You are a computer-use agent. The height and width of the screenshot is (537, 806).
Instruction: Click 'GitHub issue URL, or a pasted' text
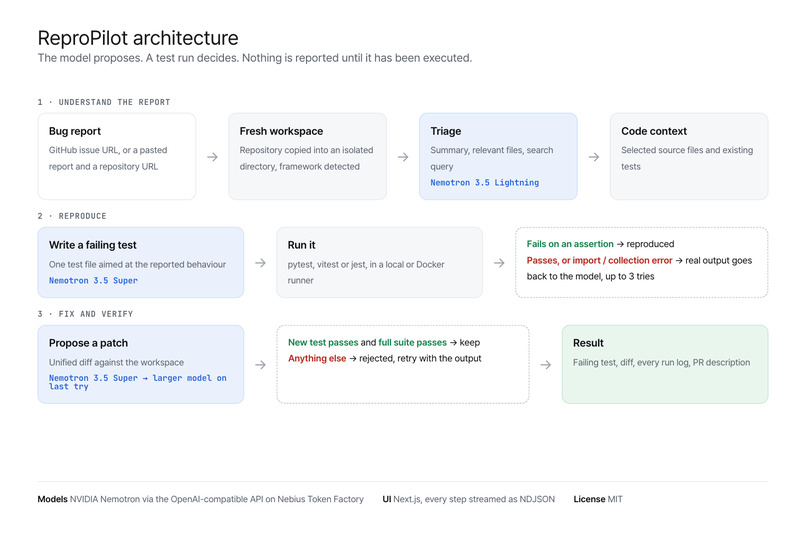point(108,150)
